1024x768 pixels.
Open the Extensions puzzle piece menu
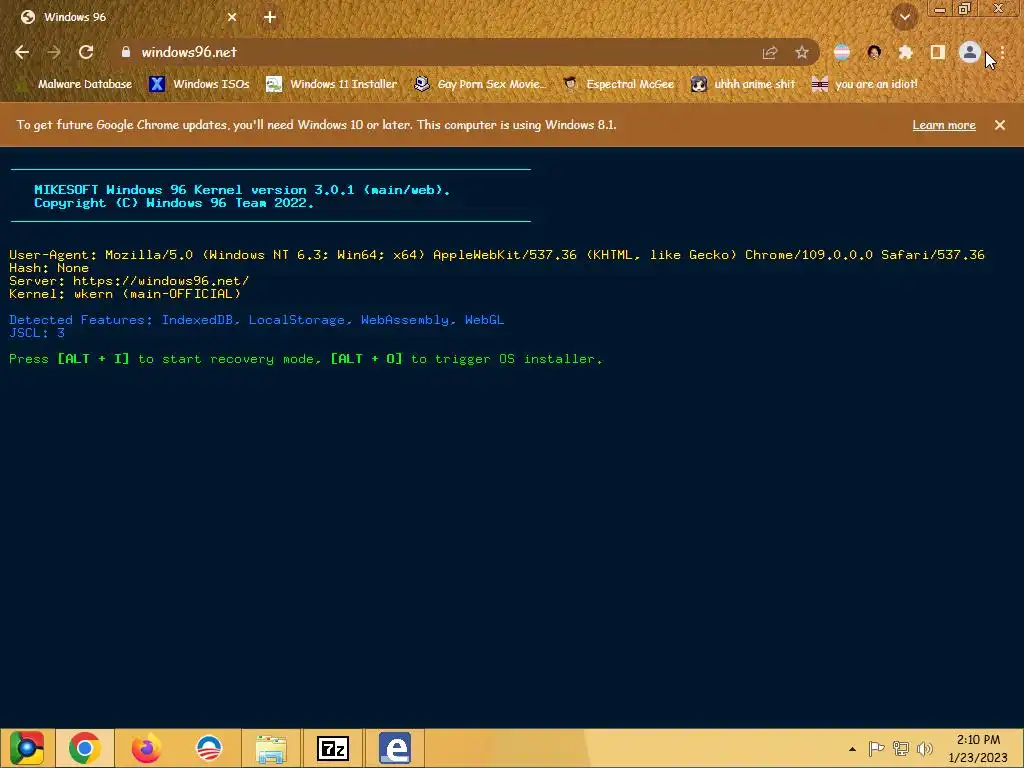(x=905, y=52)
